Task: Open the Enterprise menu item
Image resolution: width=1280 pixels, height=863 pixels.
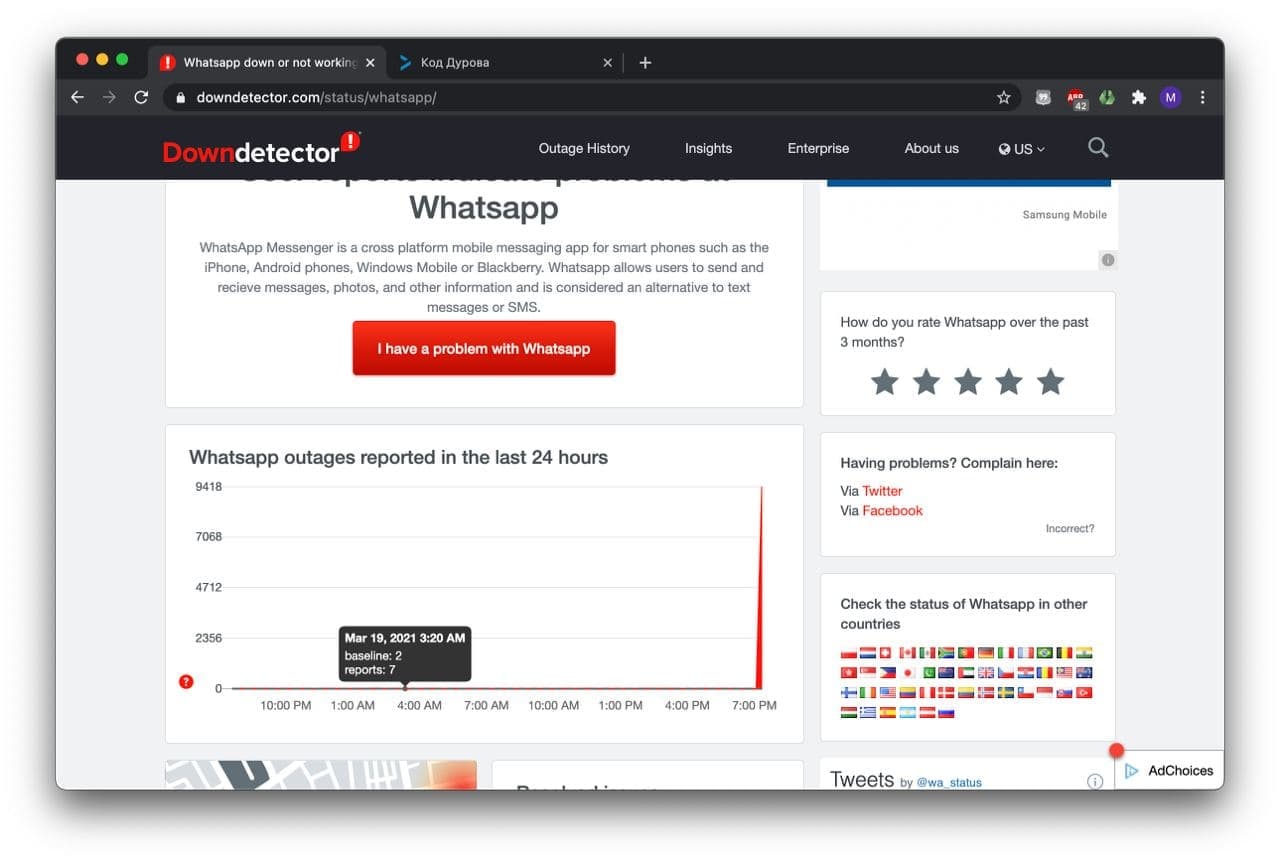Action: pyautogui.click(x=818, y=148)
